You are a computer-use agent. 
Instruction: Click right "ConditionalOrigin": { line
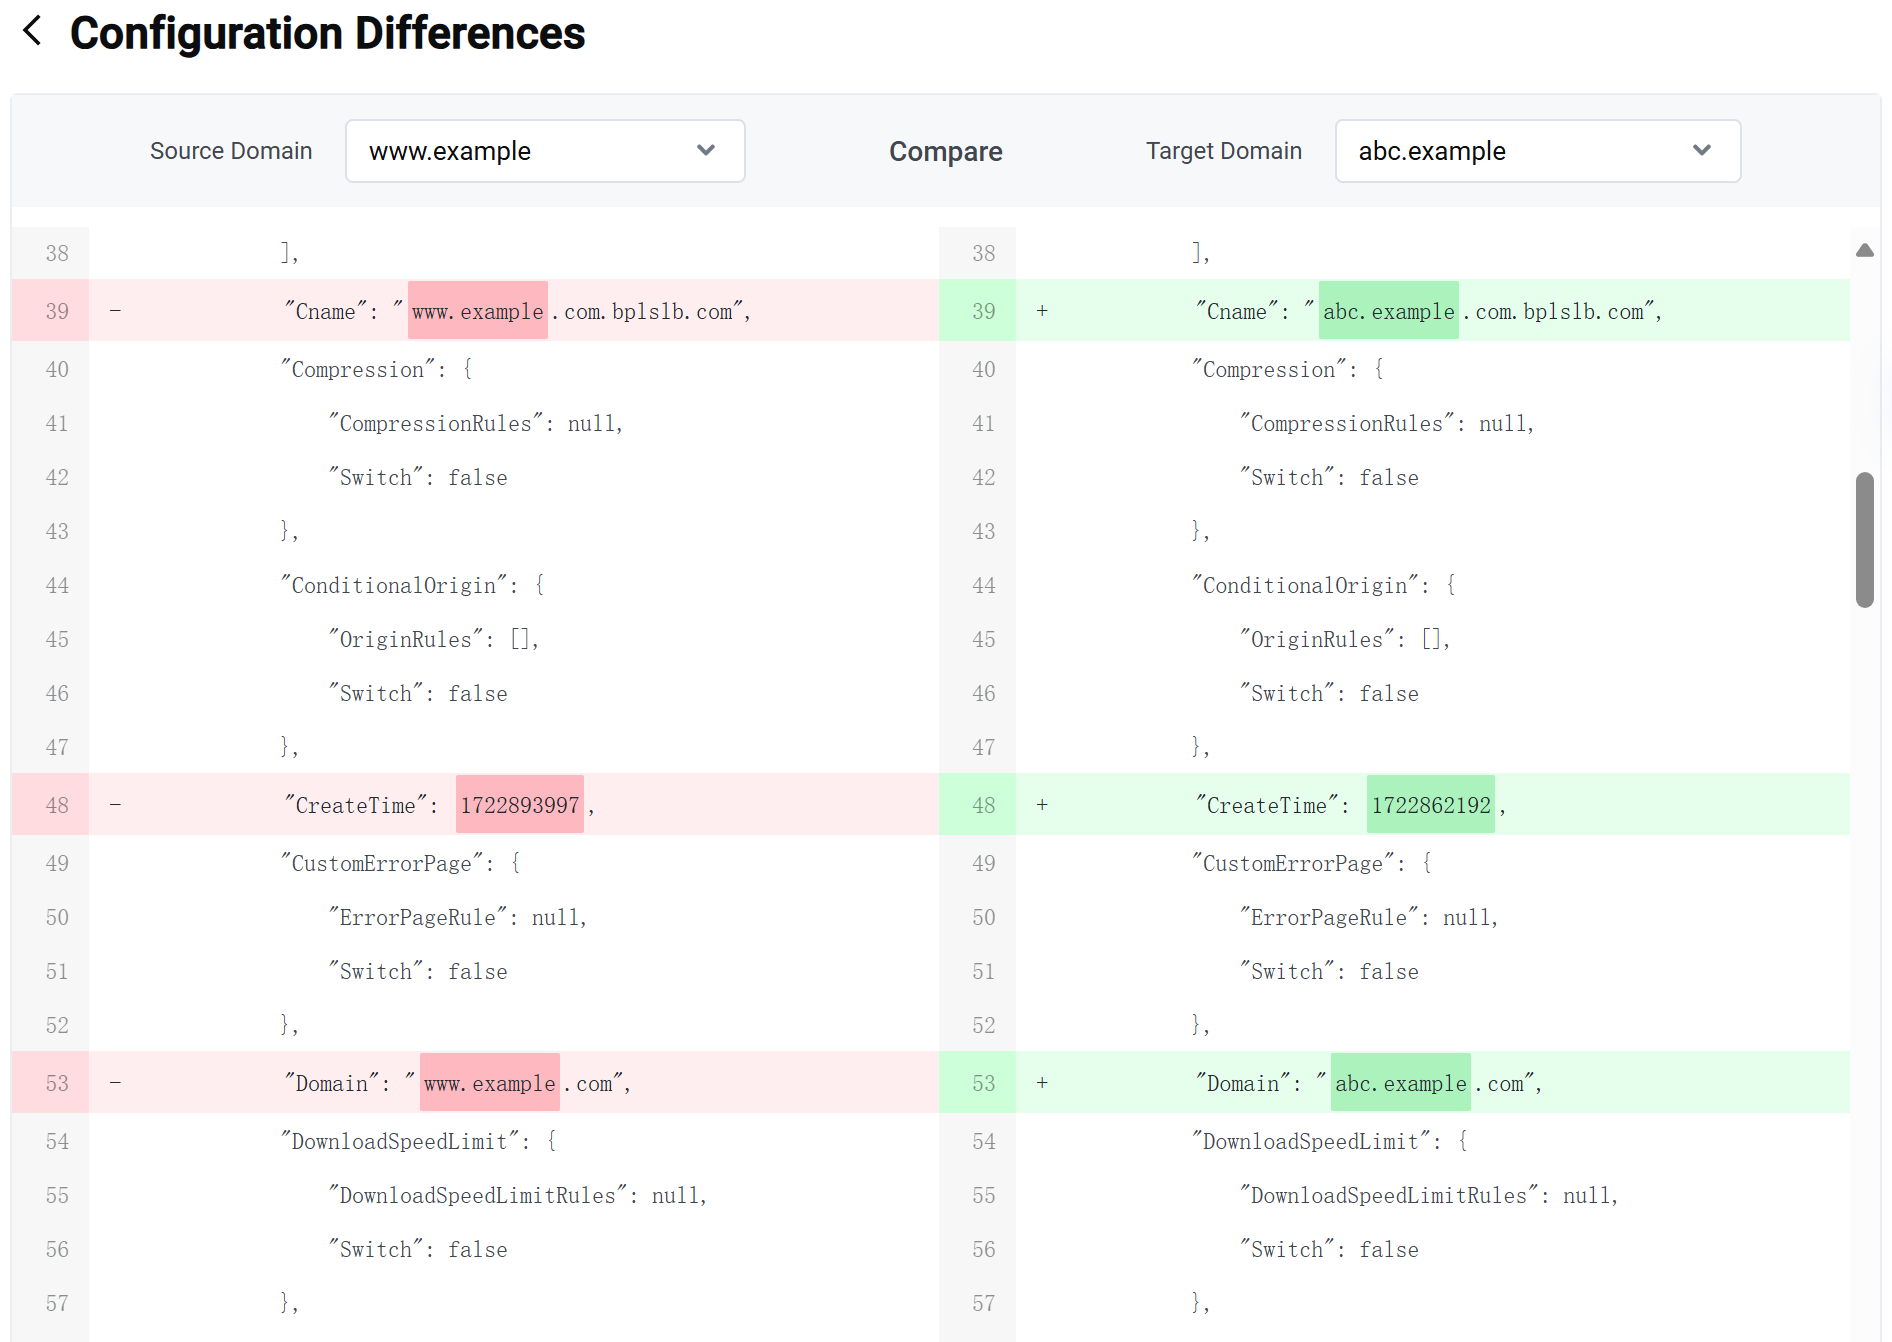(1324, 585)
